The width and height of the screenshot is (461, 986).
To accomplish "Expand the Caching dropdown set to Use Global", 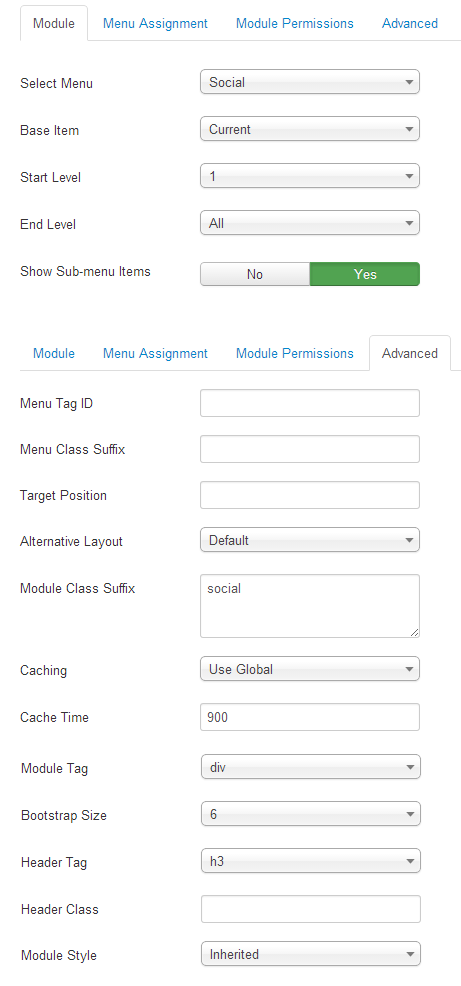I will (309, 669).
